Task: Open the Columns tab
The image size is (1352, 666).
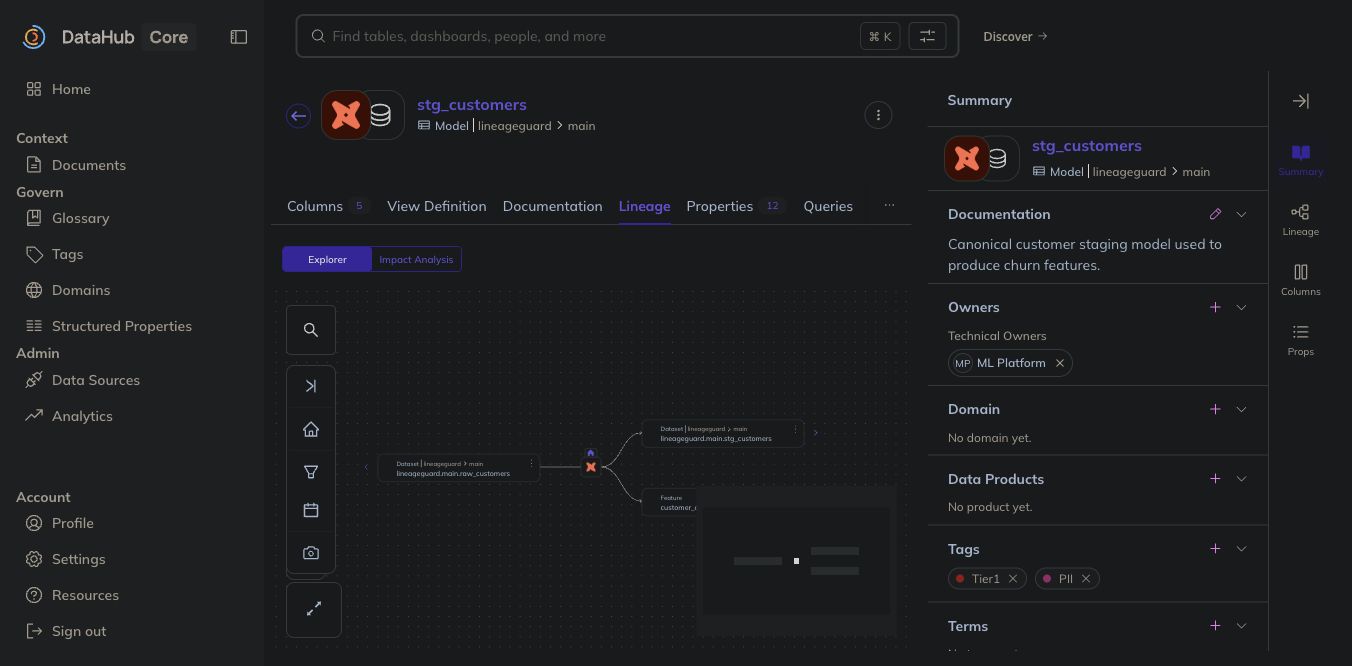Action: click(328, 206)
